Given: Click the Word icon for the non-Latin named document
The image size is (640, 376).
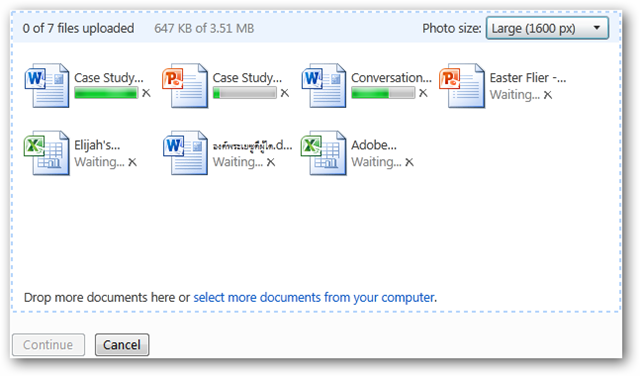Looking at the screenshot, I should [185, 153].
